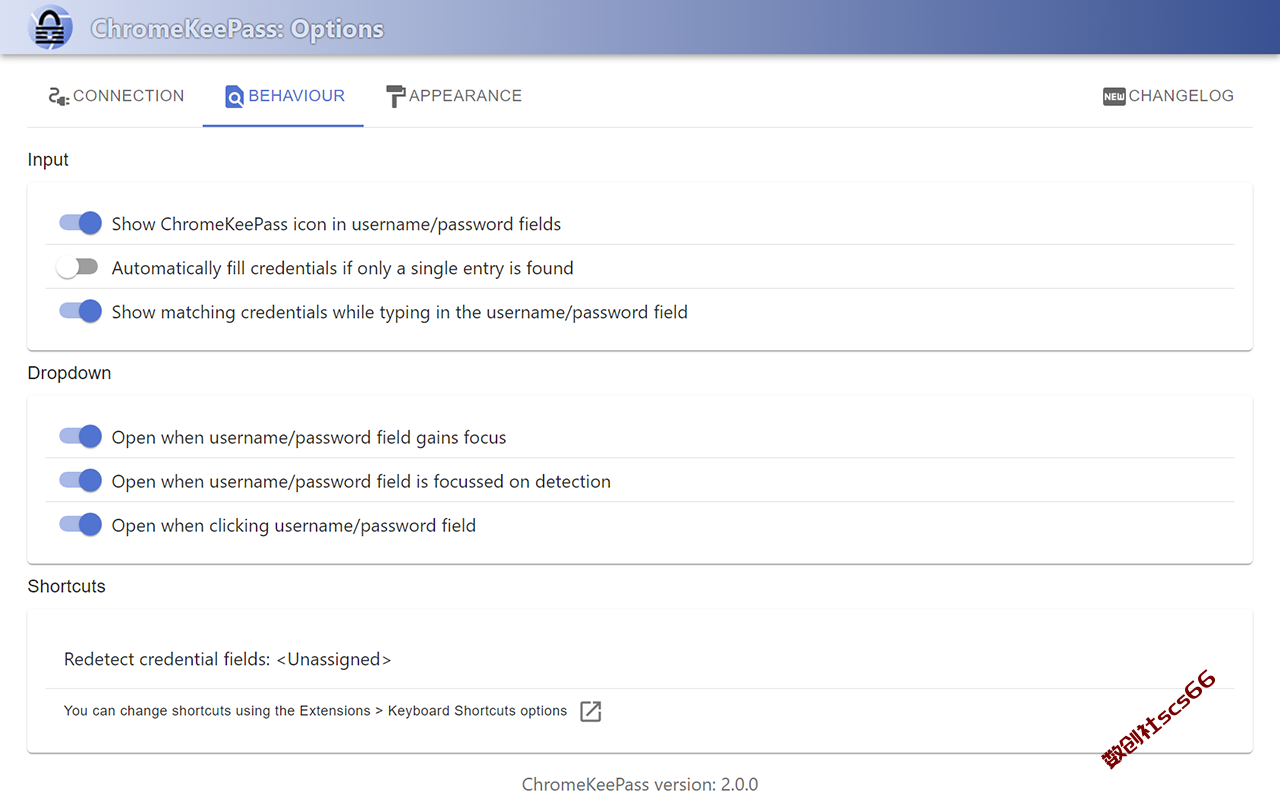
Task: Toggle open when field is focussed on detection
Action: click(80, 480)
